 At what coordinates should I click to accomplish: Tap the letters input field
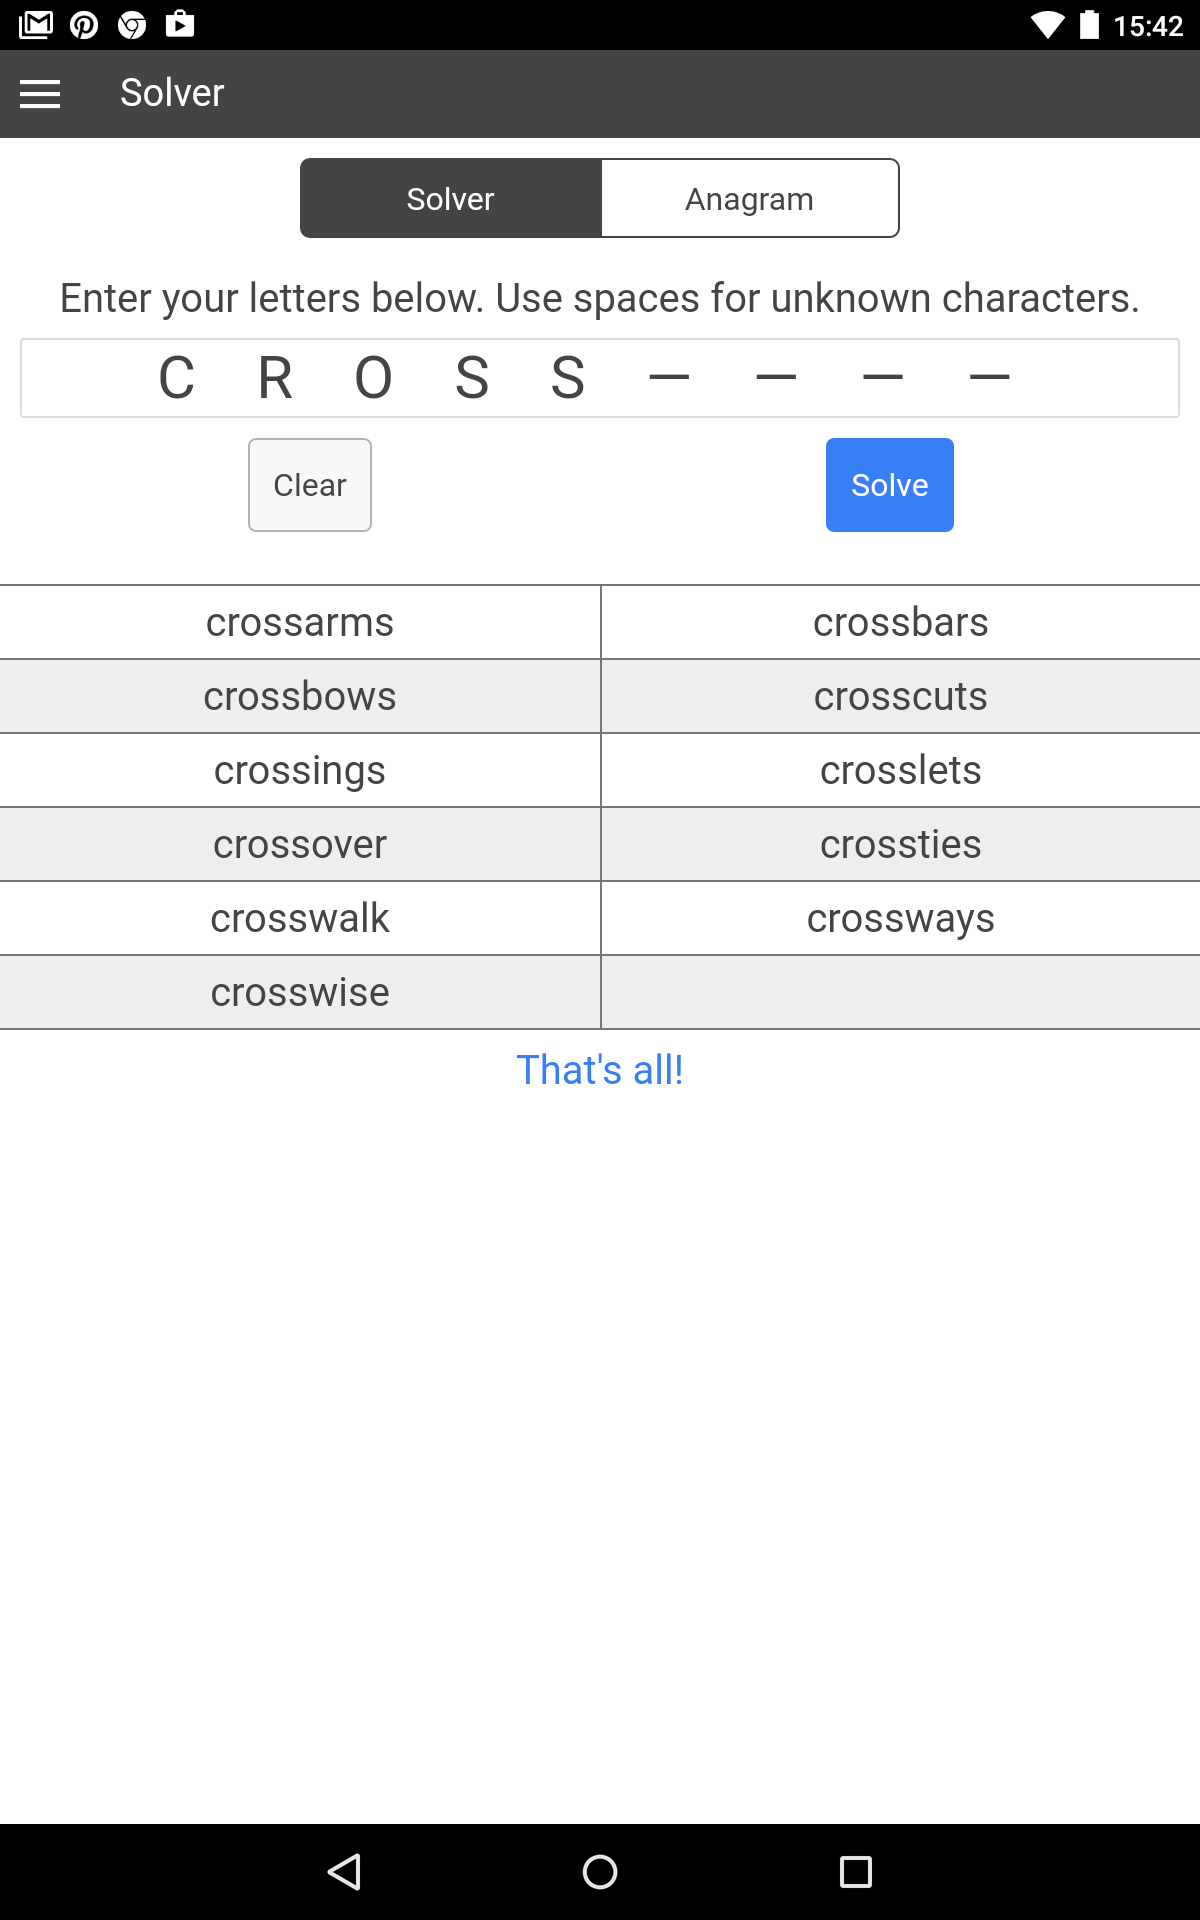600,378
